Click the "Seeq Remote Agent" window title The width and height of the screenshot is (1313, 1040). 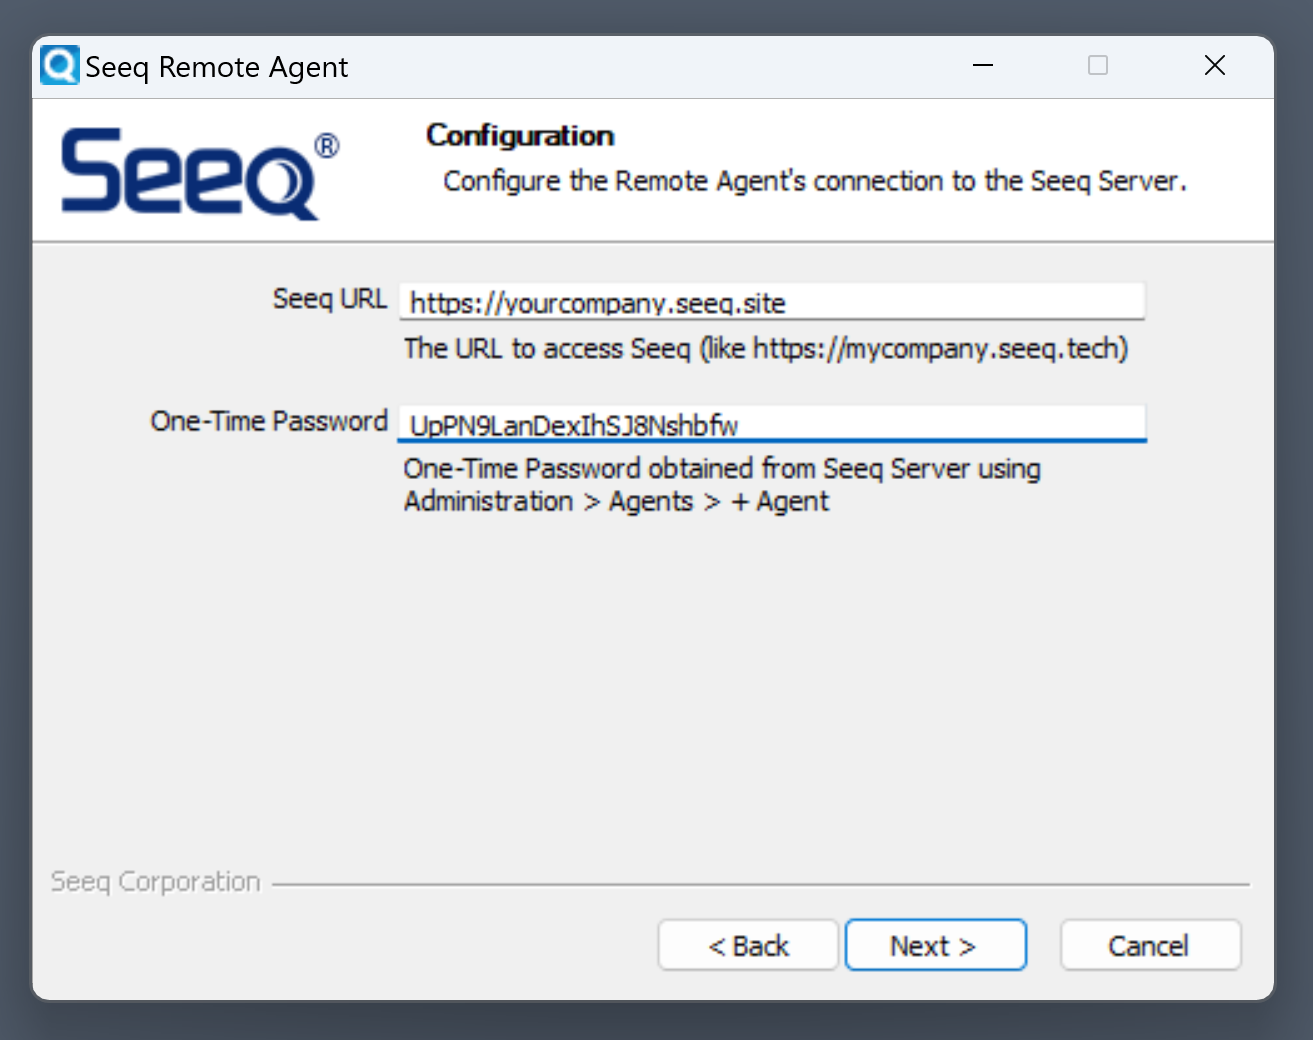click(x=216, y=67)
